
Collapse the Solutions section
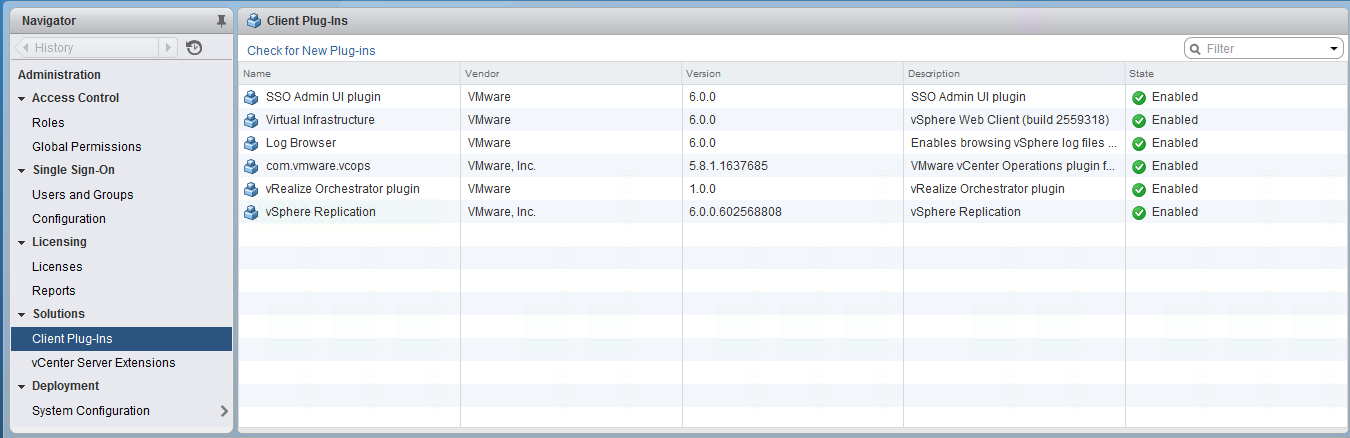tap(21, 315)
